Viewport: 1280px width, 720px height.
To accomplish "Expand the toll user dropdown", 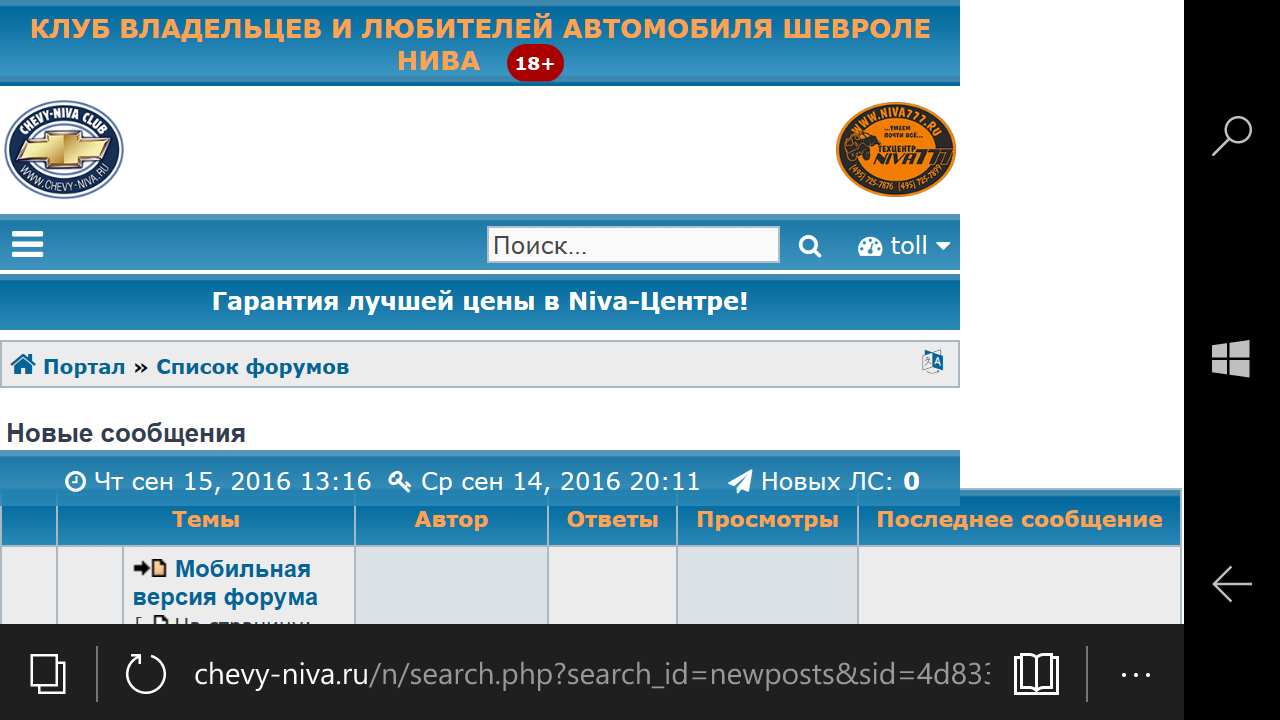I will pyautogui.click(x=905, y=246).
